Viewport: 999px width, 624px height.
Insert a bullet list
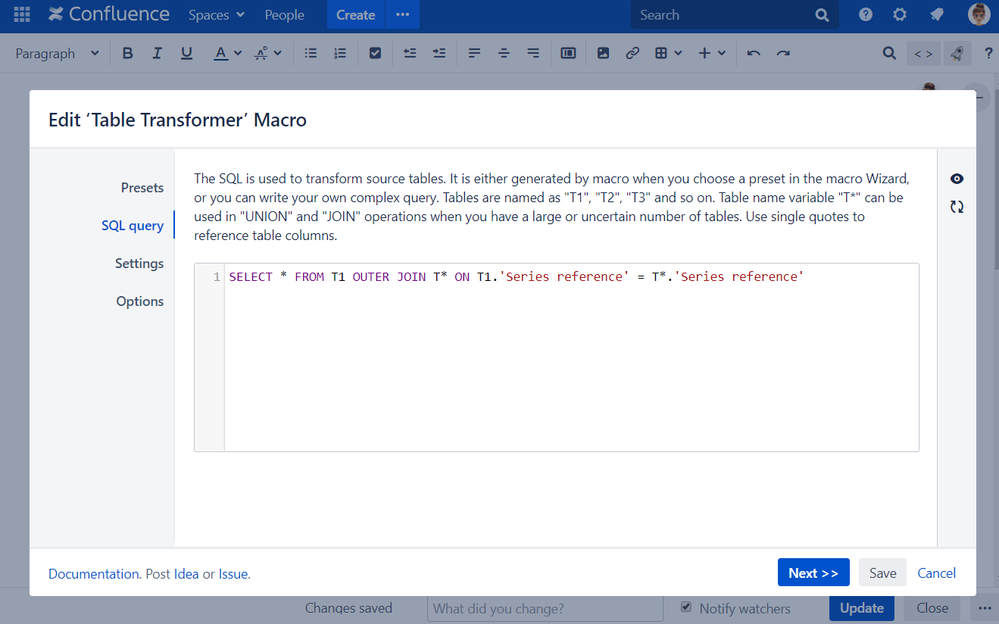tap(310, 54)
